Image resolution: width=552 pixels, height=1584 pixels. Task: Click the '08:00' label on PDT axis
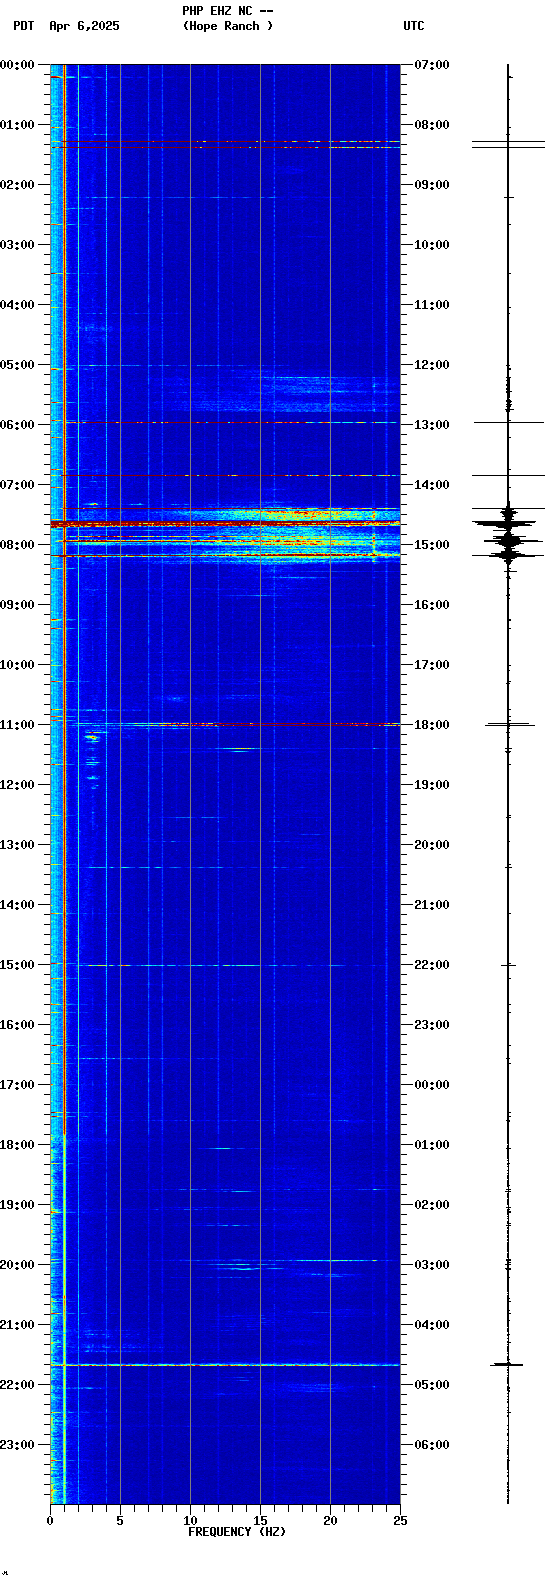point(17,545)
